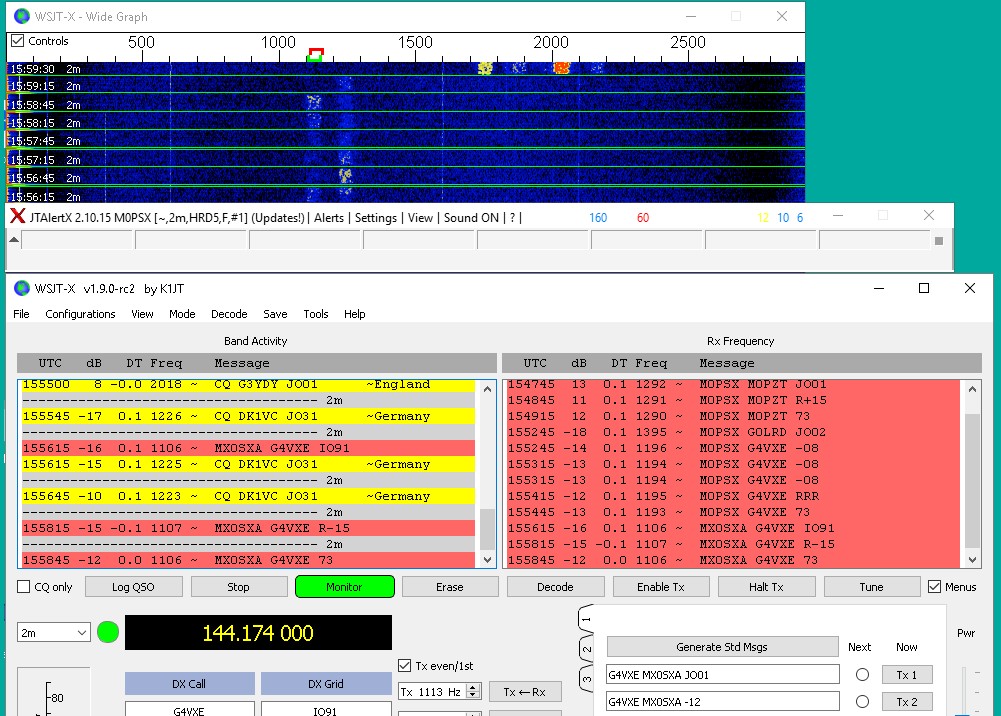The image size is (1001, 716).
Task: Click the WSJT-X globe icon in main window title
Action: [x=22, y=288]
